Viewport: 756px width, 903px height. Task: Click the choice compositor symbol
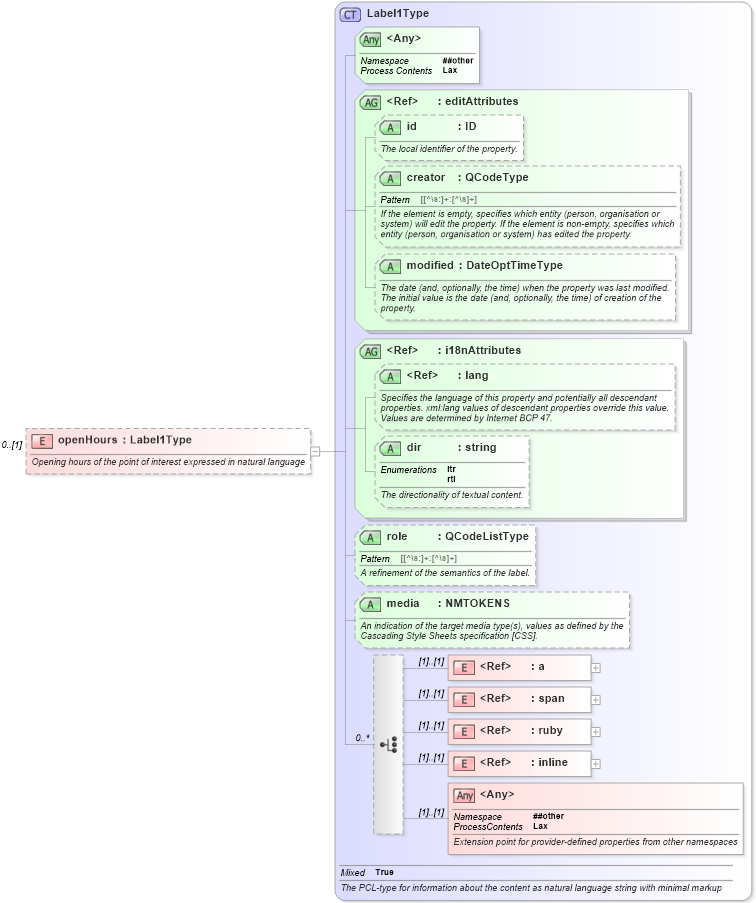coord(389,745)
